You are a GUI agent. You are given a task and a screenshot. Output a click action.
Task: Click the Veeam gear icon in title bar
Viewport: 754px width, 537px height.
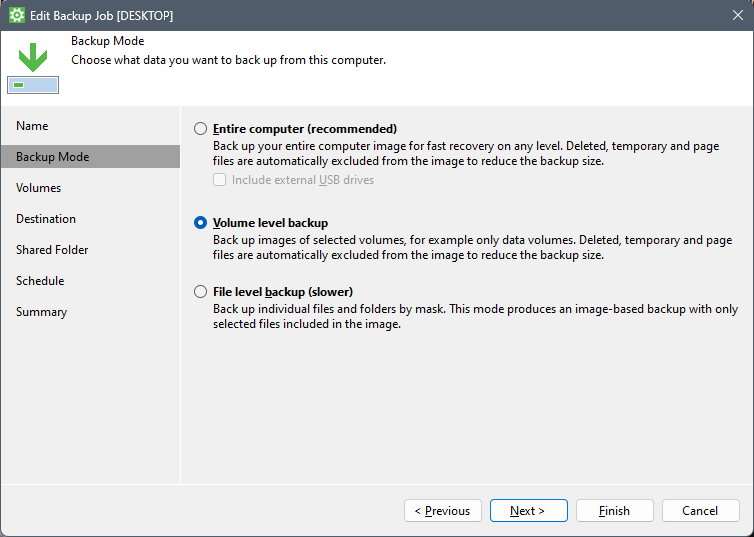16,15
